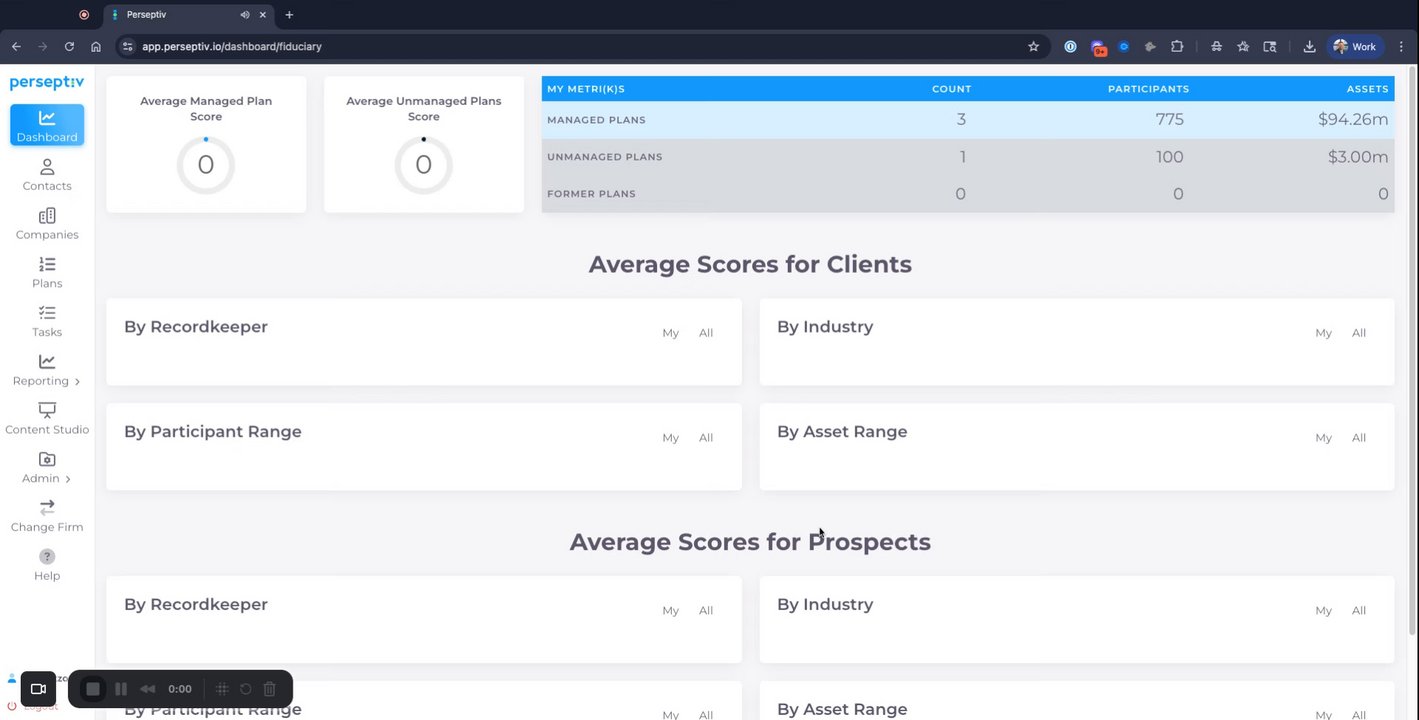The image size is (1419, 720).
Task: Switch By Asset Range clients to All
Action: tap(1359, 438)
